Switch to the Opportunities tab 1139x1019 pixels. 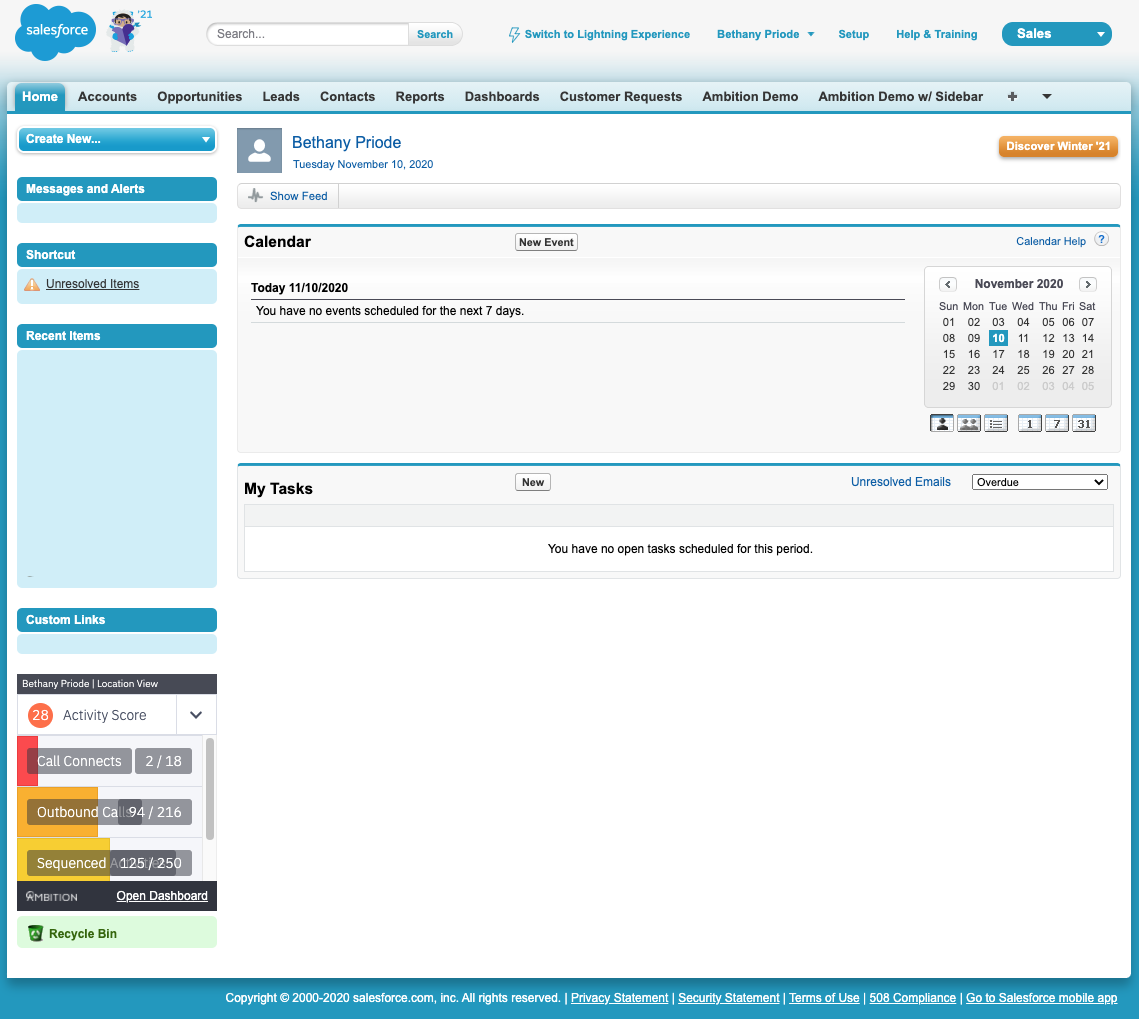pos(199,96)
